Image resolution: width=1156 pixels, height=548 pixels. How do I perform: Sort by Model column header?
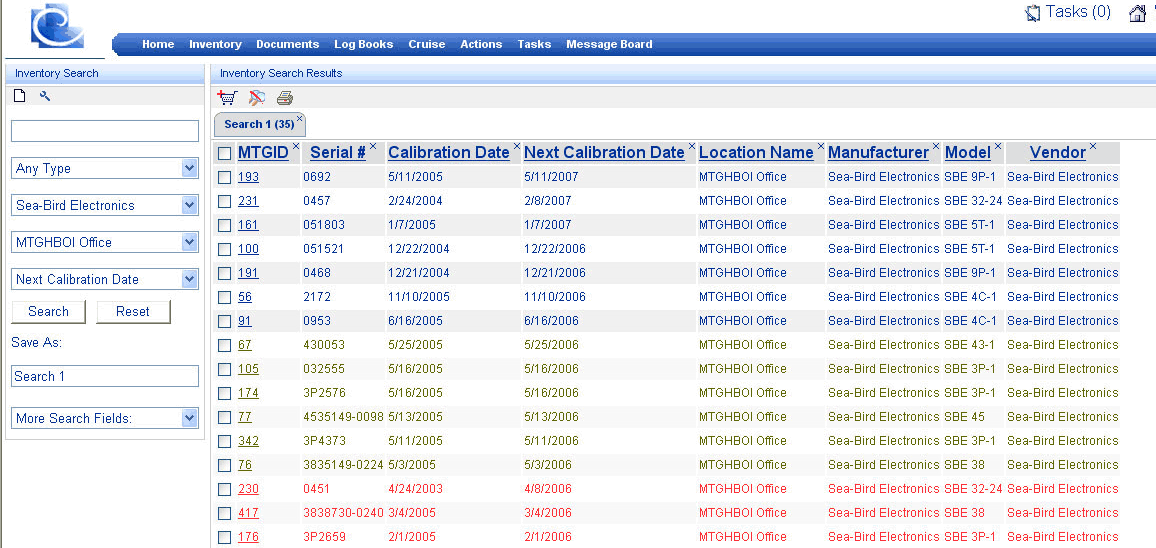tap(968, 153)
